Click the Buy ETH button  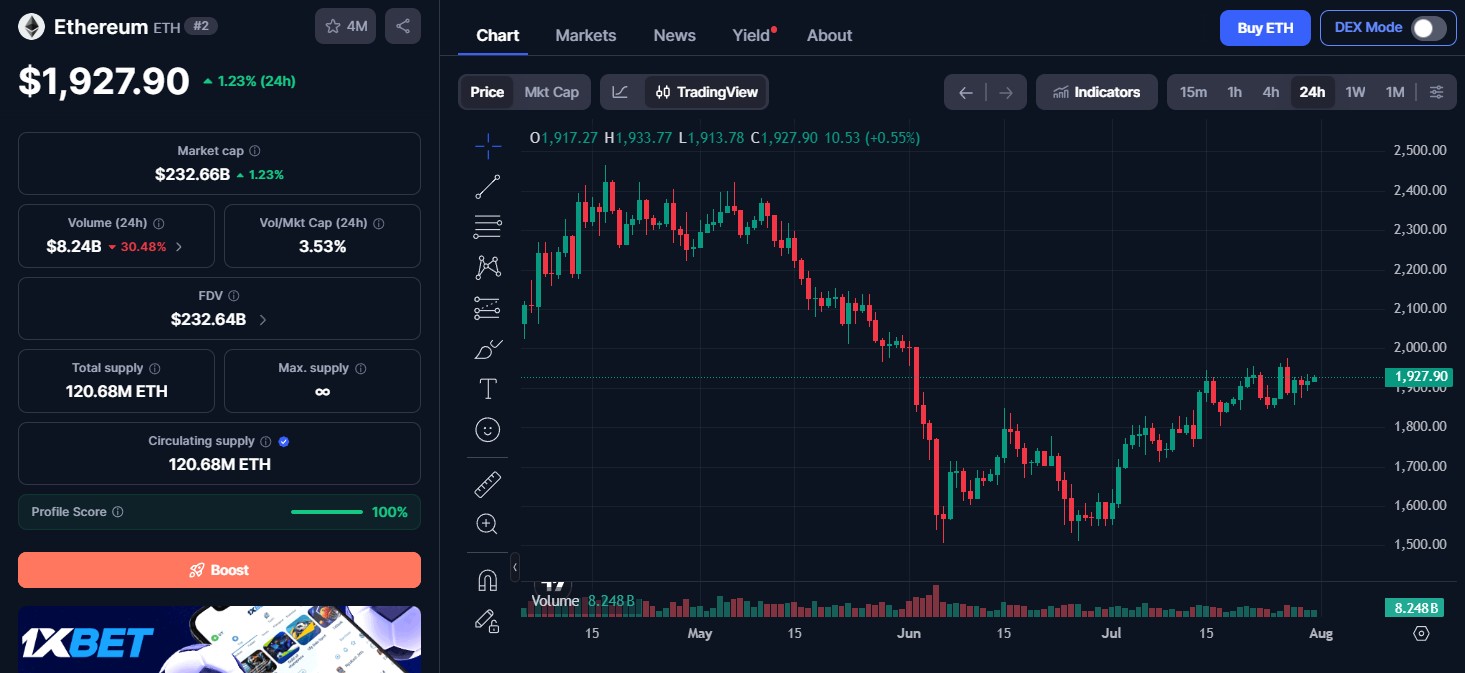click(x=1265, y=28)
